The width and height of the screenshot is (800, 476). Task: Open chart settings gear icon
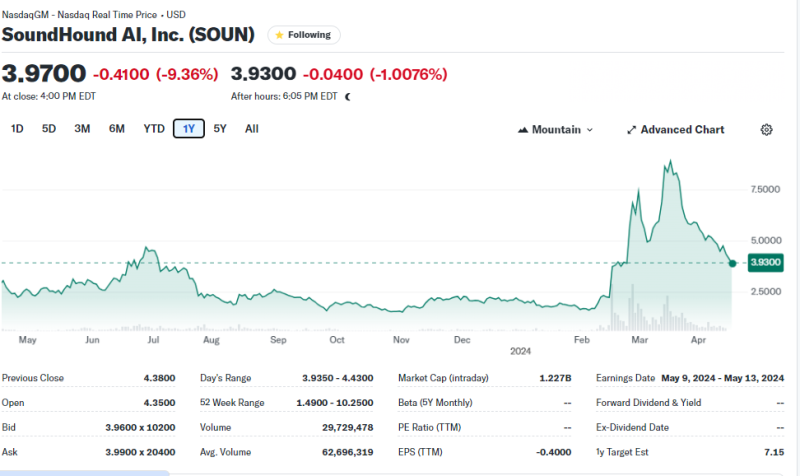click(x=766, y=130)
